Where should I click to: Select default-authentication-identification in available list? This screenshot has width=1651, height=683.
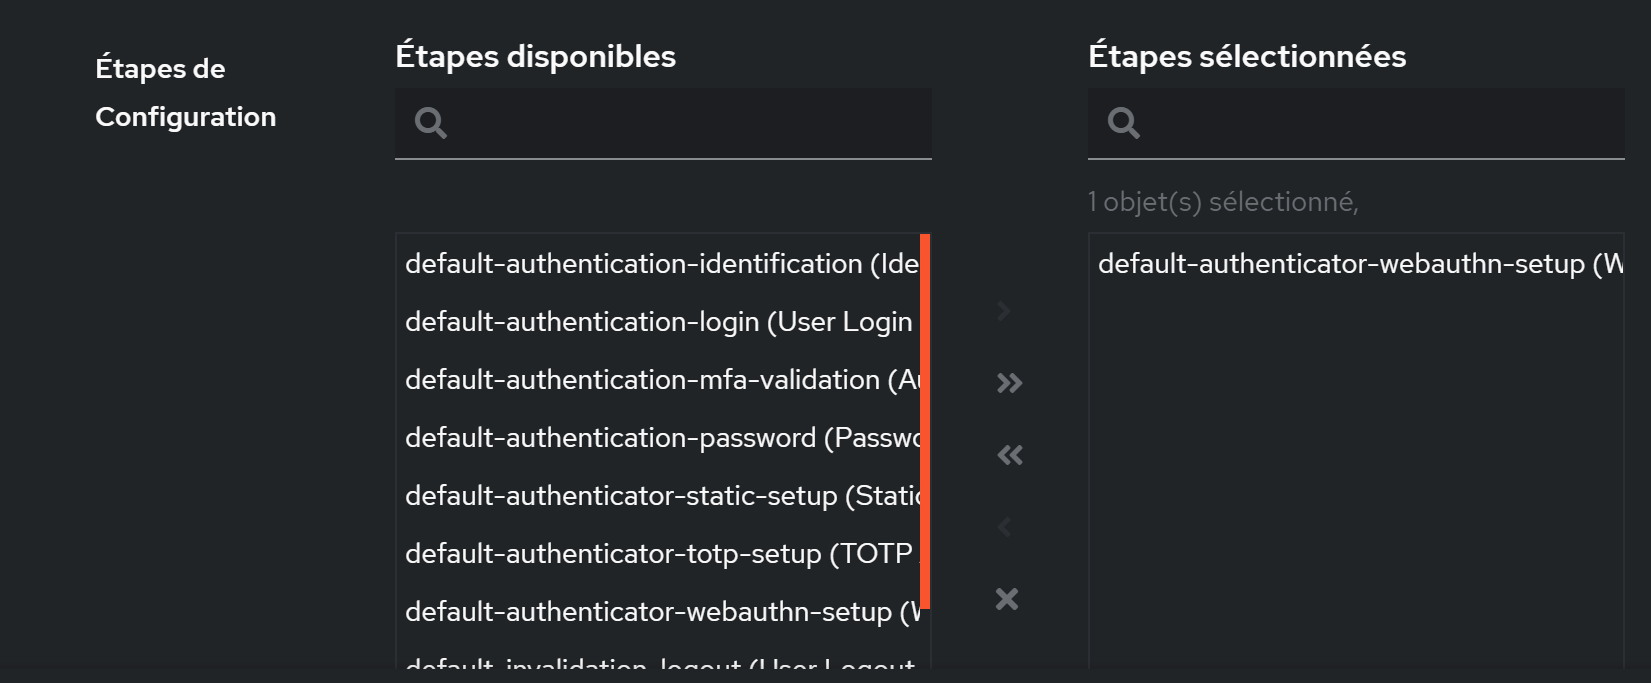point(658,264)
